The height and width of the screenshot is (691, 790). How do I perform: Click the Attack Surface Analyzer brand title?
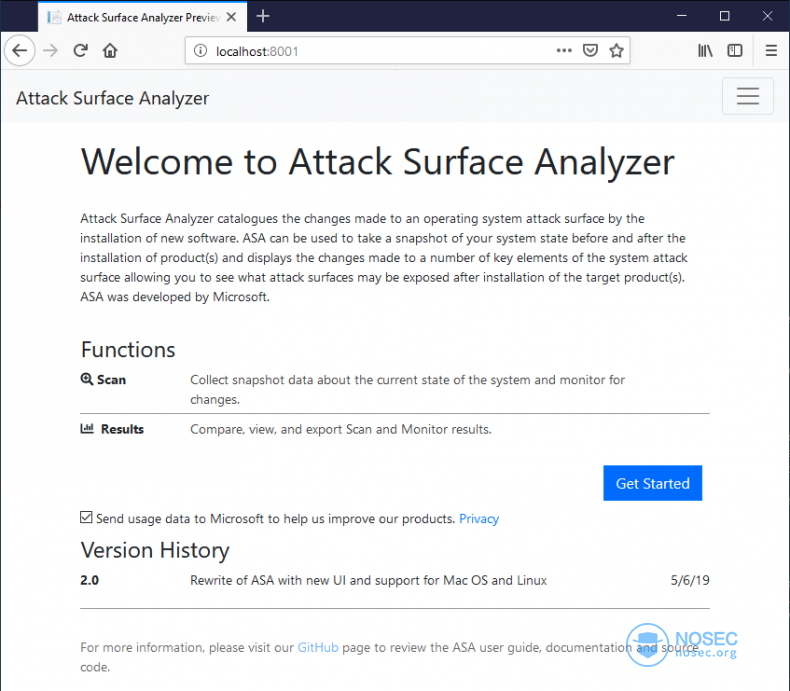coord(112,98)
